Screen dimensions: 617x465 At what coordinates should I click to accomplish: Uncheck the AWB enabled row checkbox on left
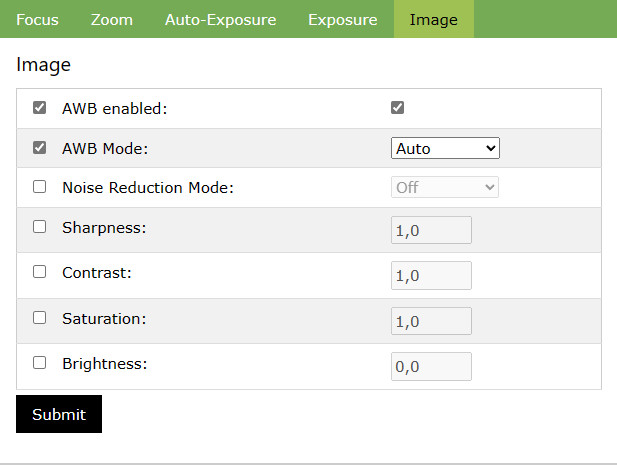coord(40,108)
